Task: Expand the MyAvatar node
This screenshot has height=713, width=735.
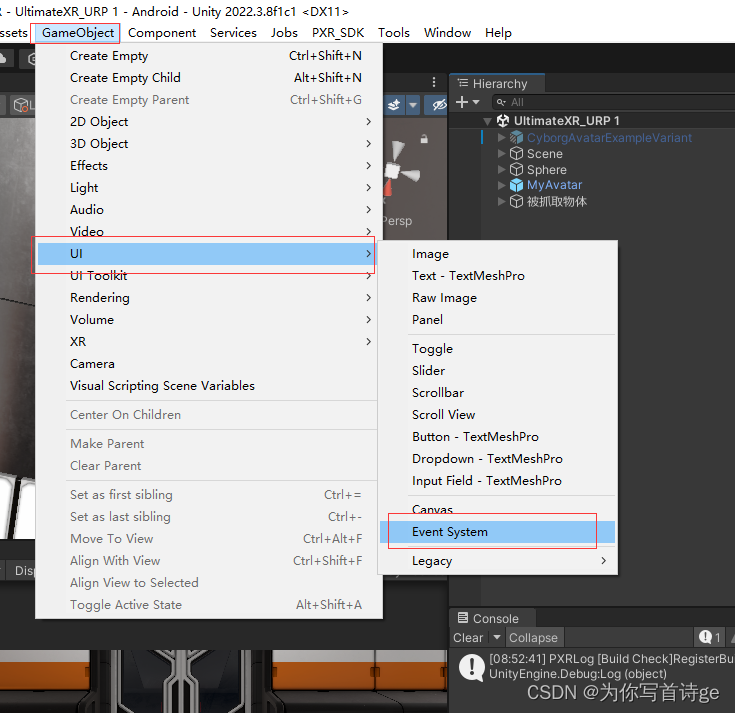Action: [502, 185]
